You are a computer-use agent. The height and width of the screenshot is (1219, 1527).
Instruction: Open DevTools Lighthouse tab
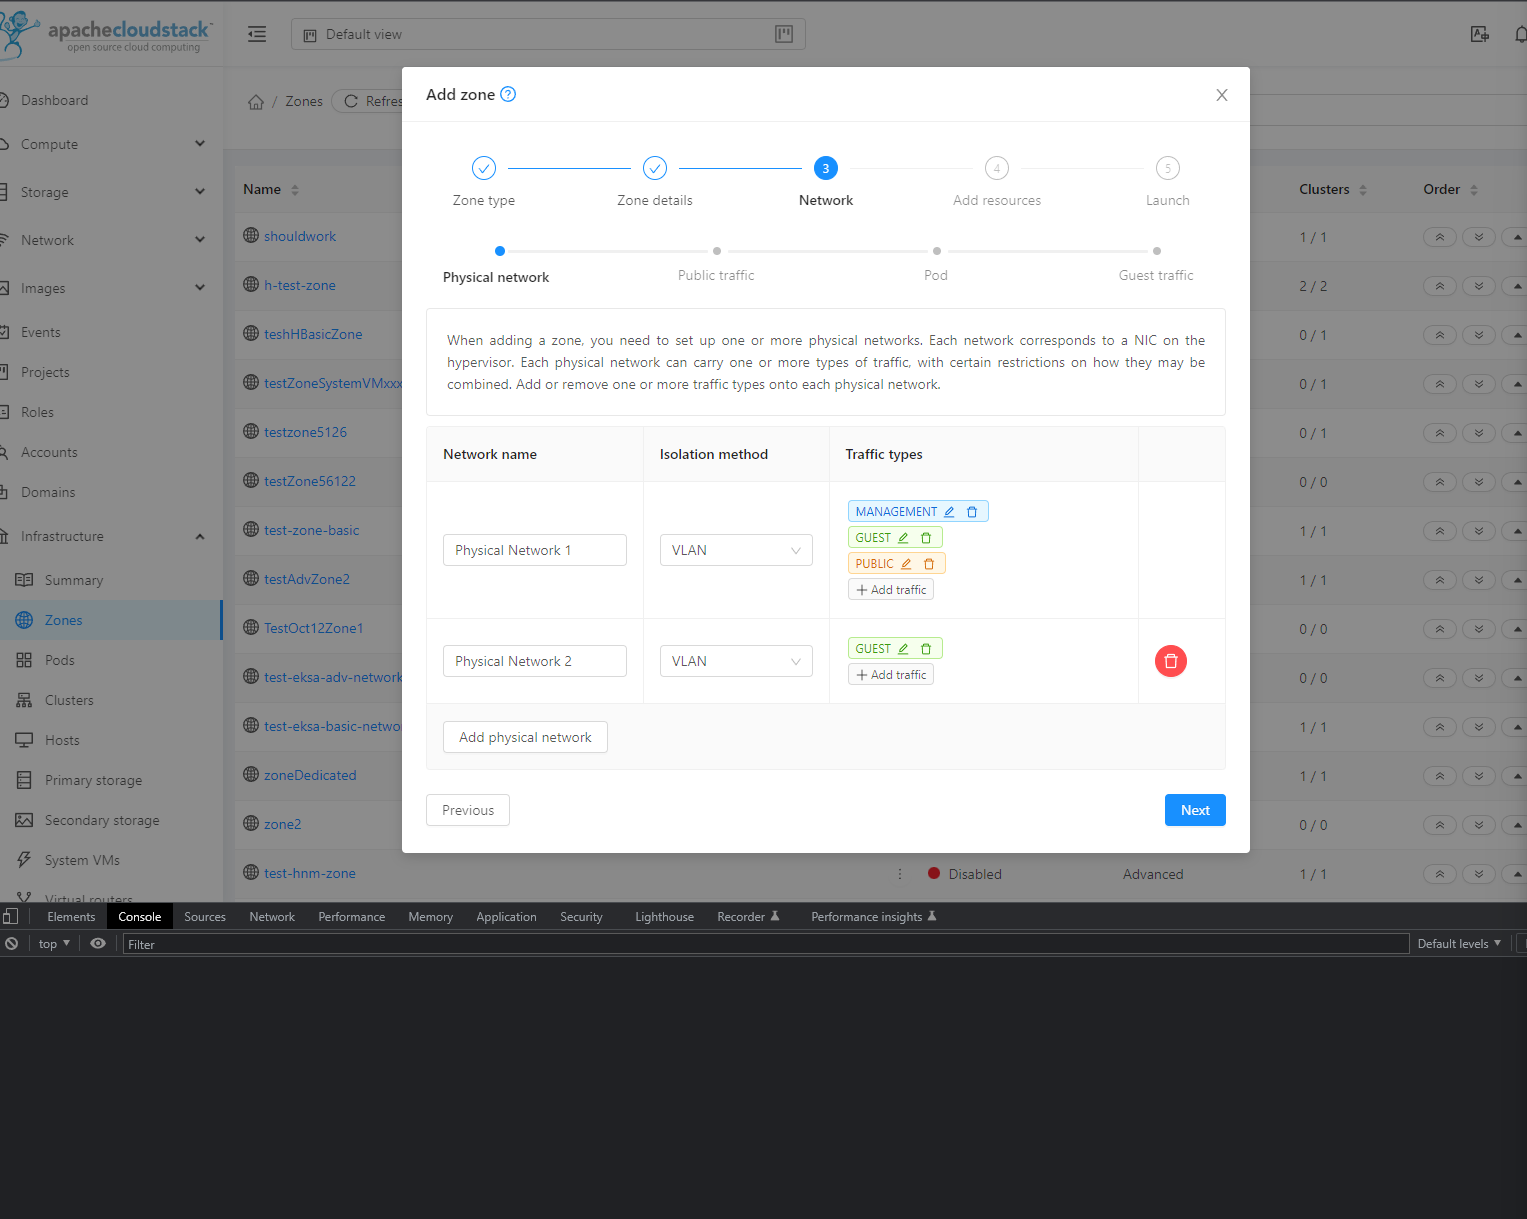point(665,917)
